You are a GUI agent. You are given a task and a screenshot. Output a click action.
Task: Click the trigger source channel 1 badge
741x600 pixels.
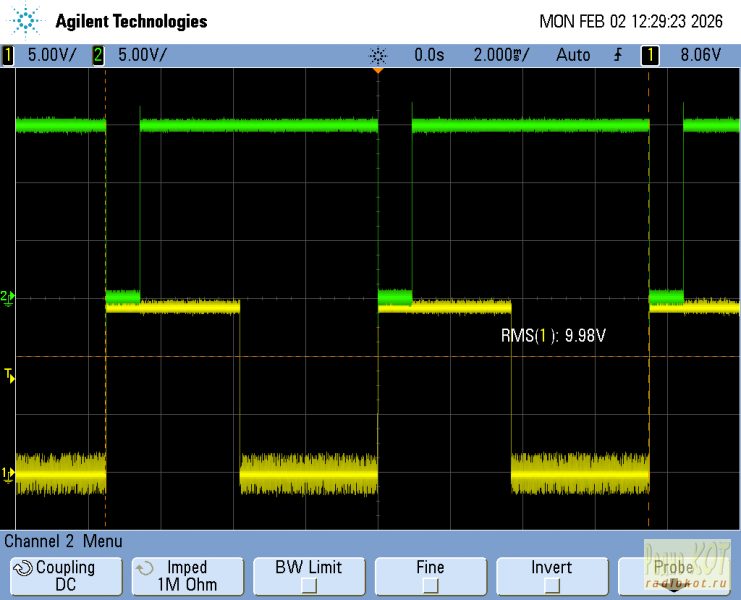pyautogui.click(x=650, y=55)
